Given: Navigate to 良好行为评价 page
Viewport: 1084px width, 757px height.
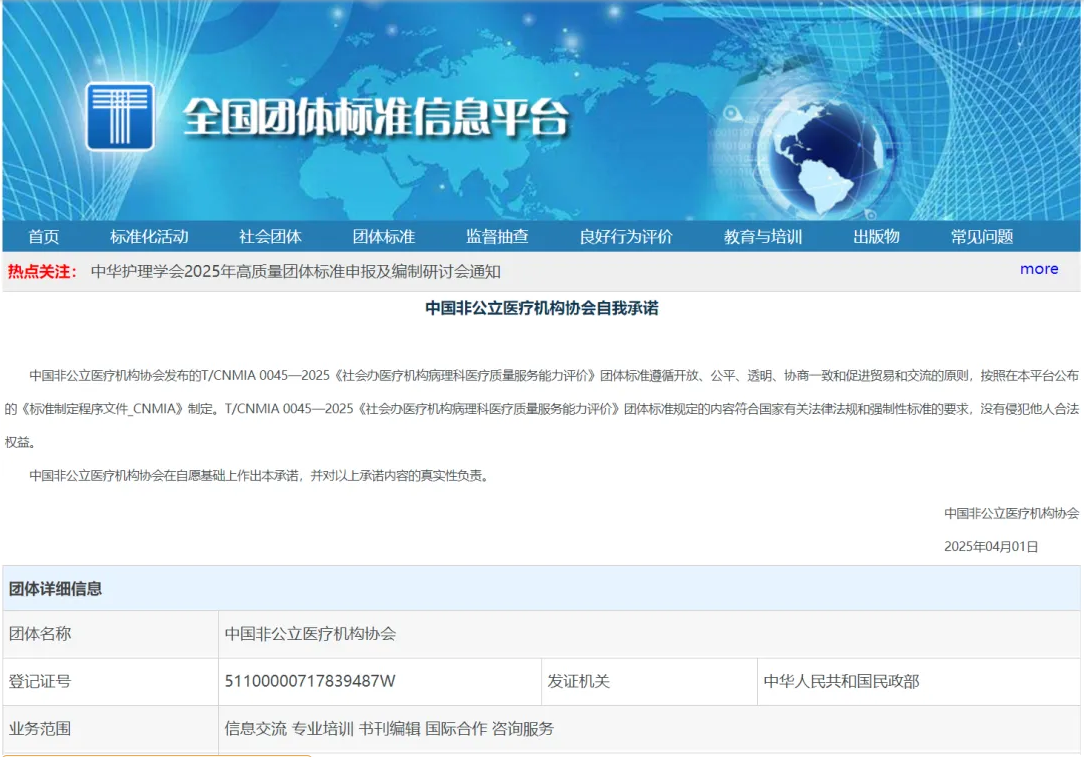Looking at the screenshot, I should click(626, 236).
